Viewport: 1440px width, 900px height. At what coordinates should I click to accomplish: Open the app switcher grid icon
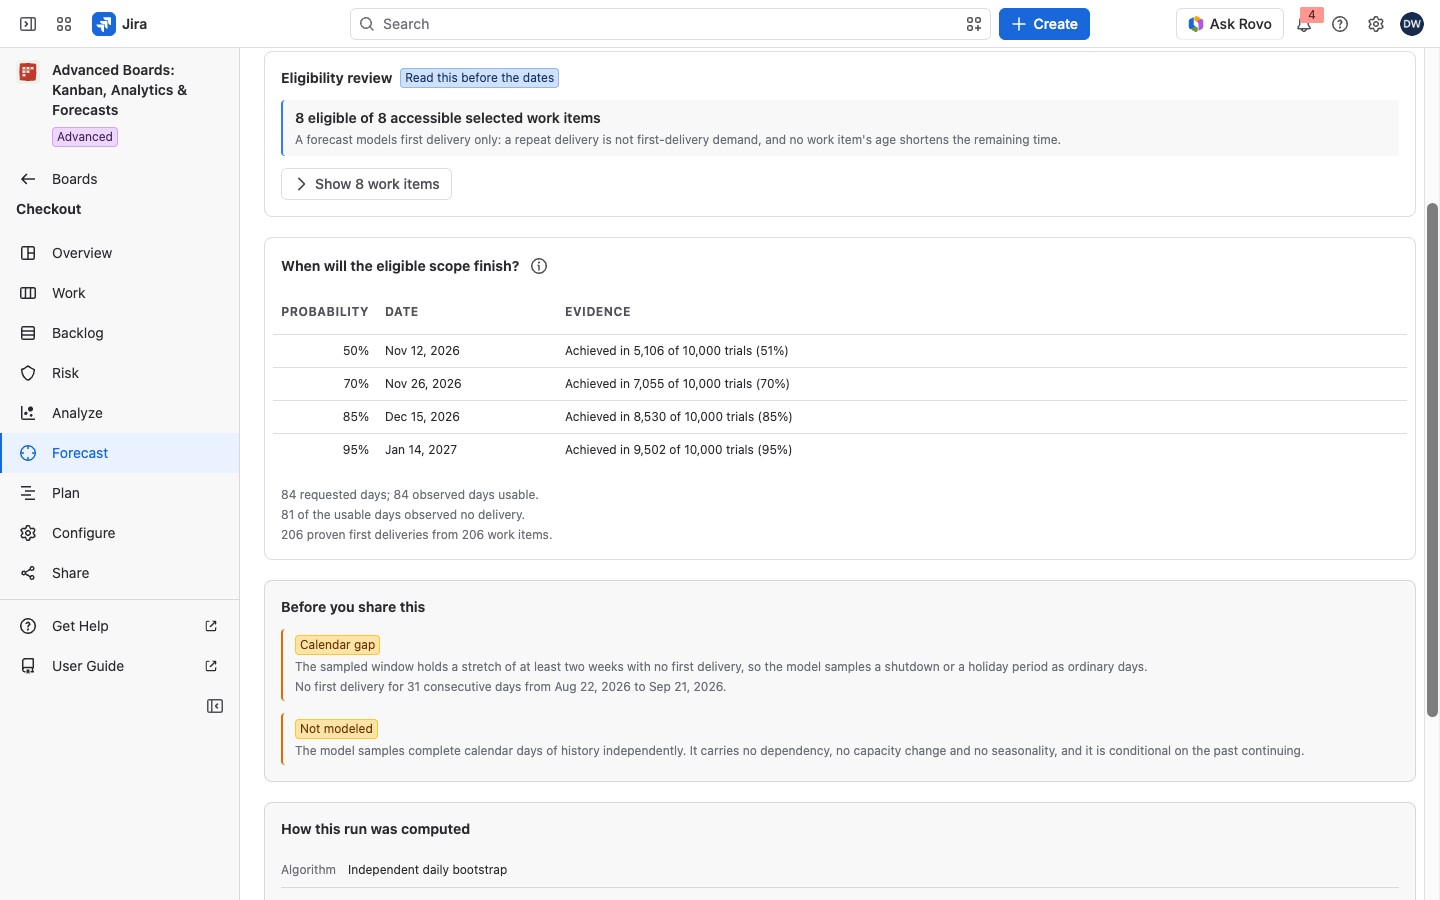point(64,24)
